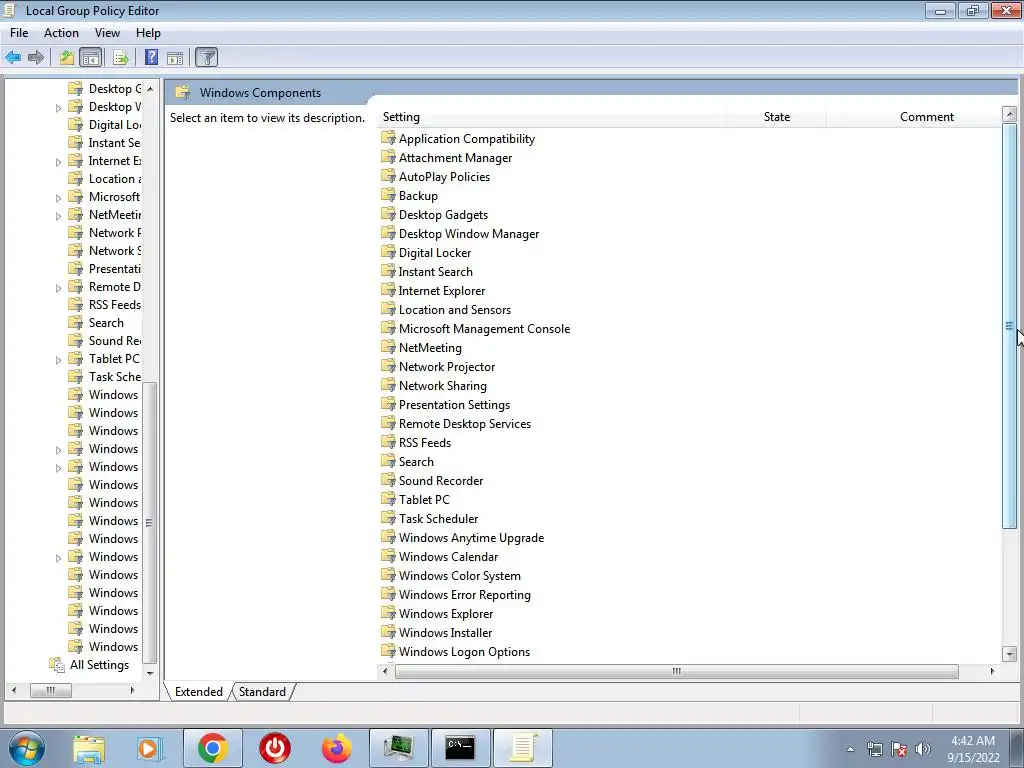Open Firefox from the taskbar
The width and height of the screenshot is (1024, 768).
pos(337,748)
